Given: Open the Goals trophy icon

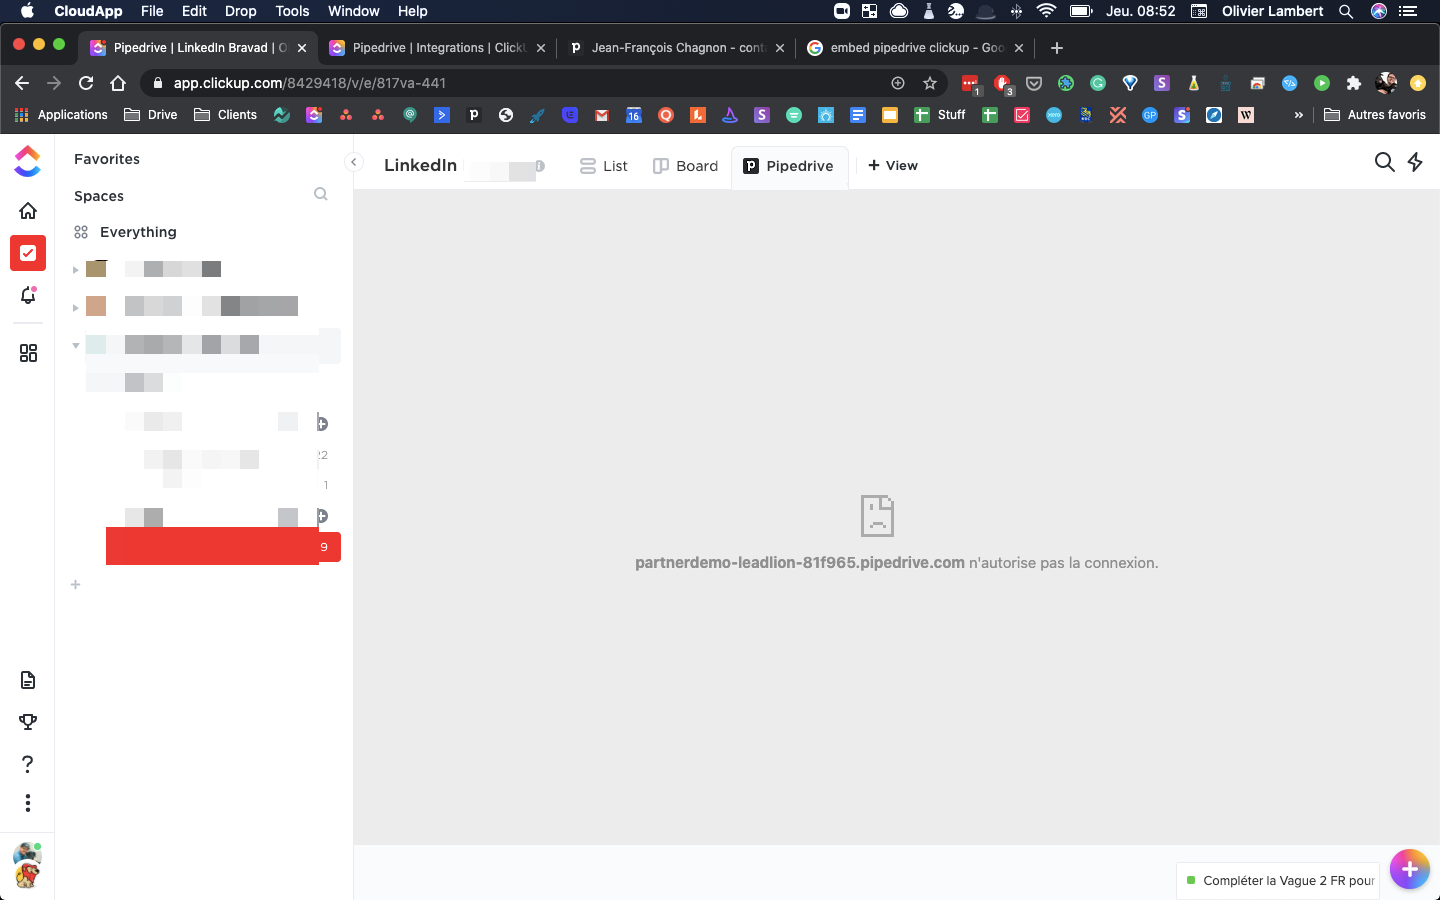Looking at the screenshot, I should (x=28, y=722).
